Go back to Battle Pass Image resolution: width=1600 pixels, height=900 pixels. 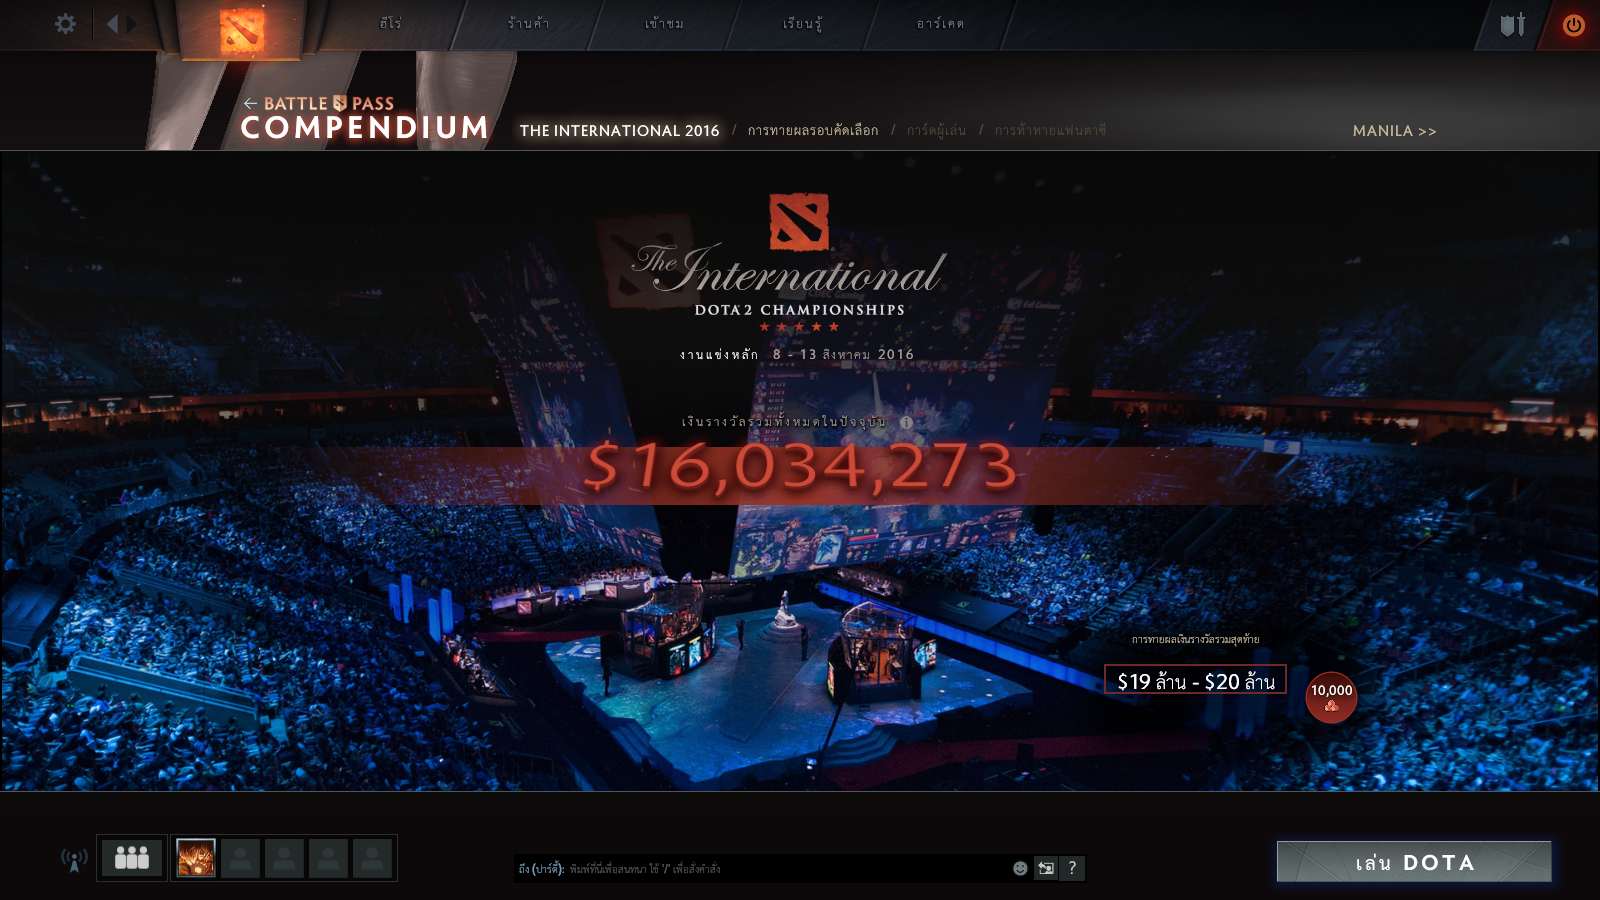[319, 103]
